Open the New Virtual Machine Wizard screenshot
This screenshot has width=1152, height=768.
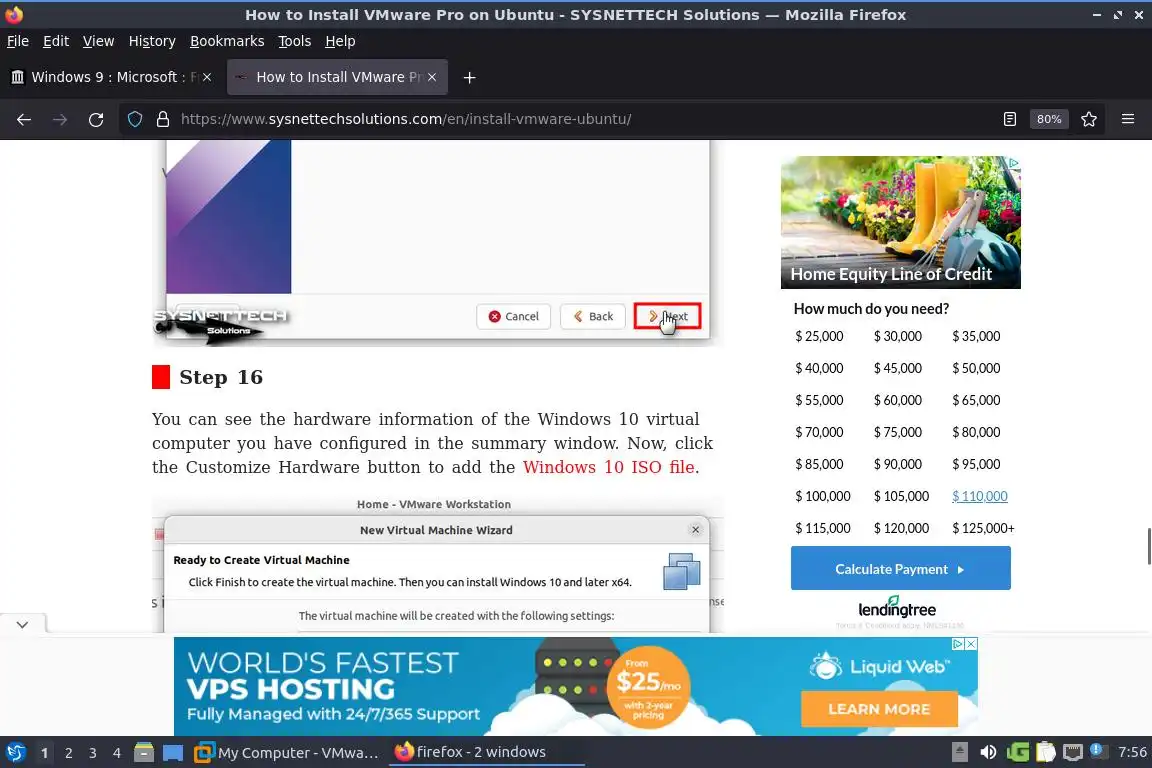[438, 564]
